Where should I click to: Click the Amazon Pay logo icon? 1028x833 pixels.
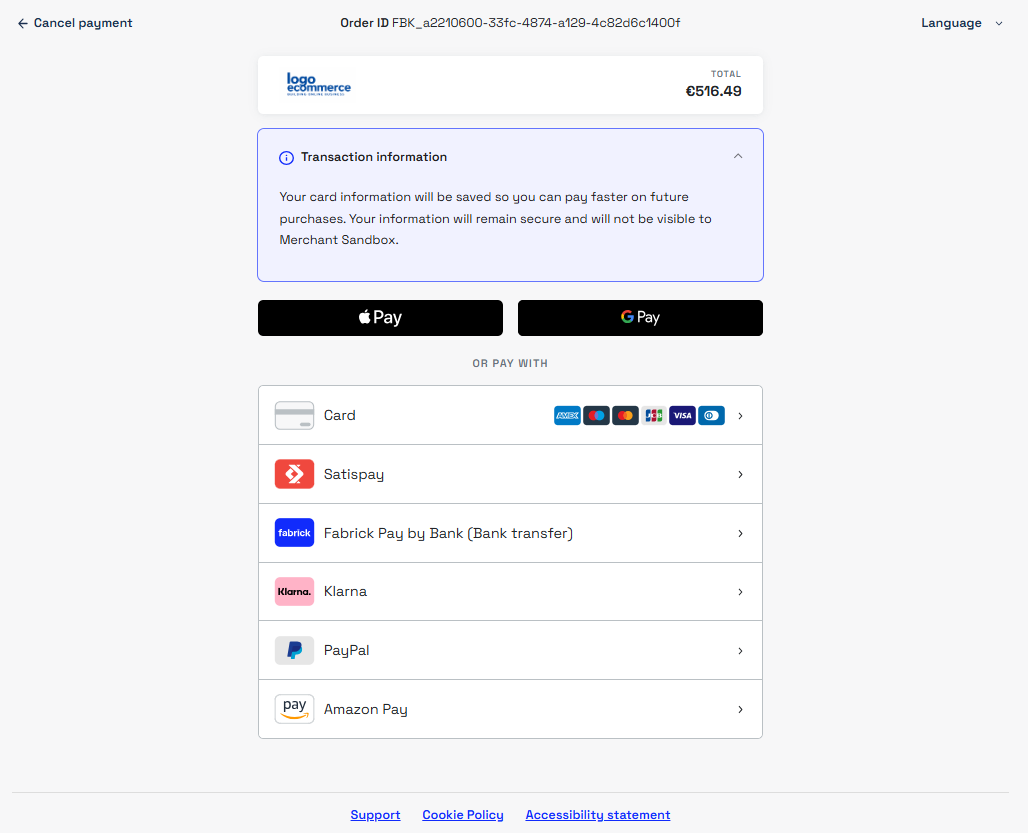tap(294, 709)
